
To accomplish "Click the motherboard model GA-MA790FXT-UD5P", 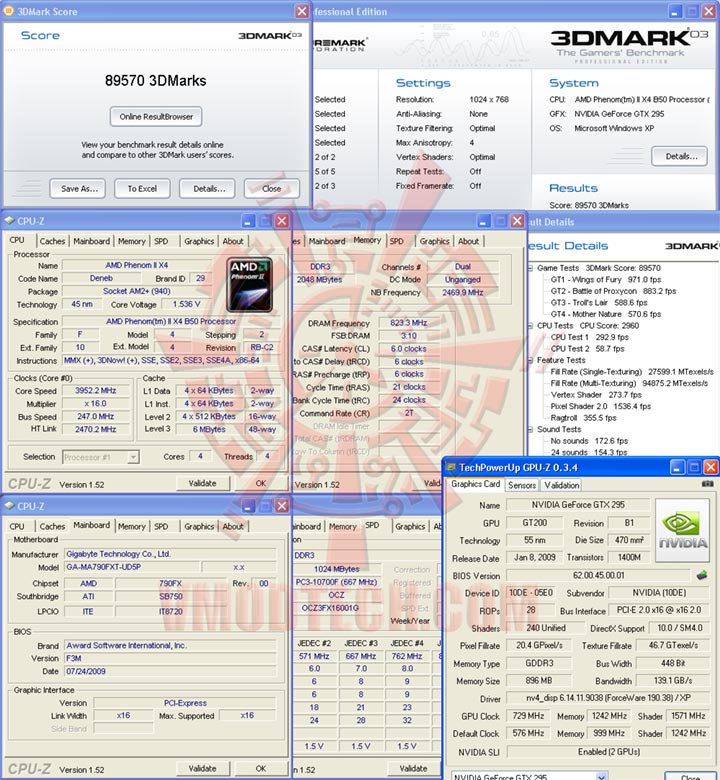I will pyautogui.click(x=132, y=567).
